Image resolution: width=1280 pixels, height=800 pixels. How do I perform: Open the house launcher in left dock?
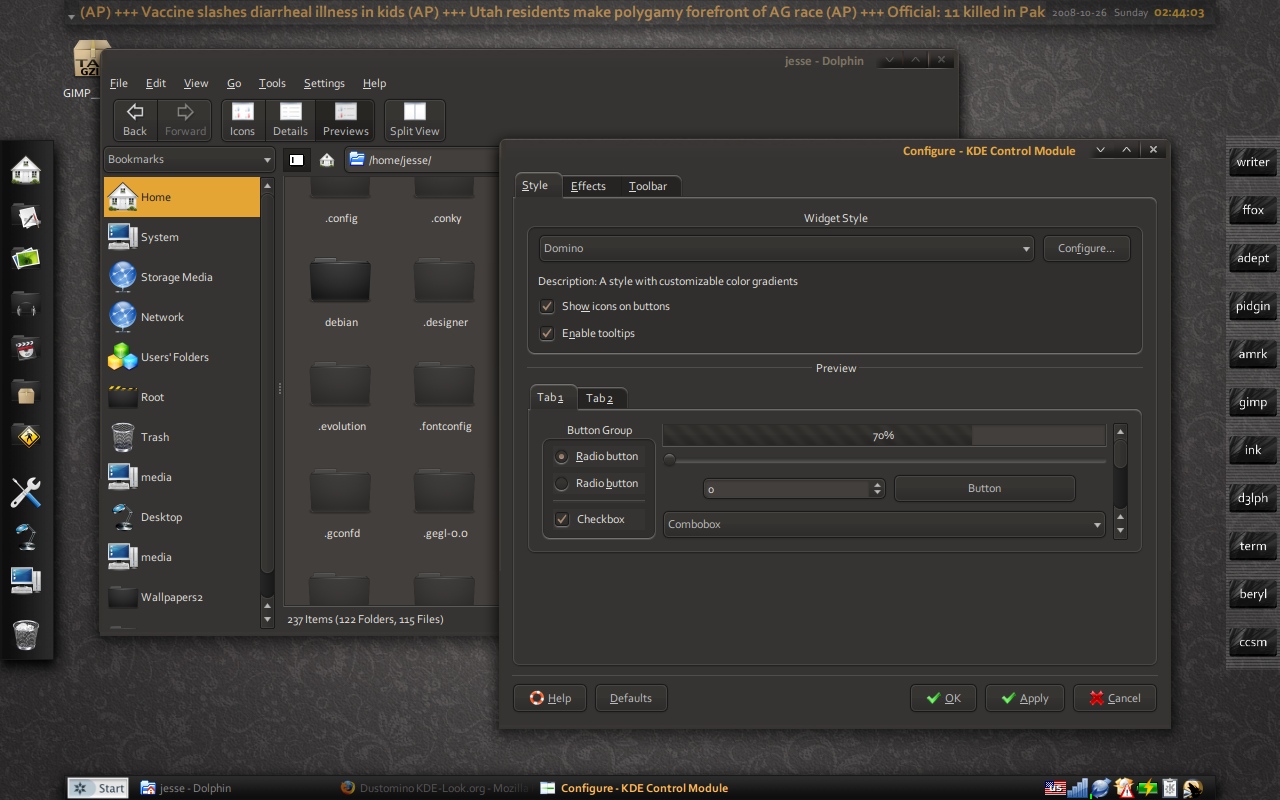pyautogui.click(x=26, y=170)
